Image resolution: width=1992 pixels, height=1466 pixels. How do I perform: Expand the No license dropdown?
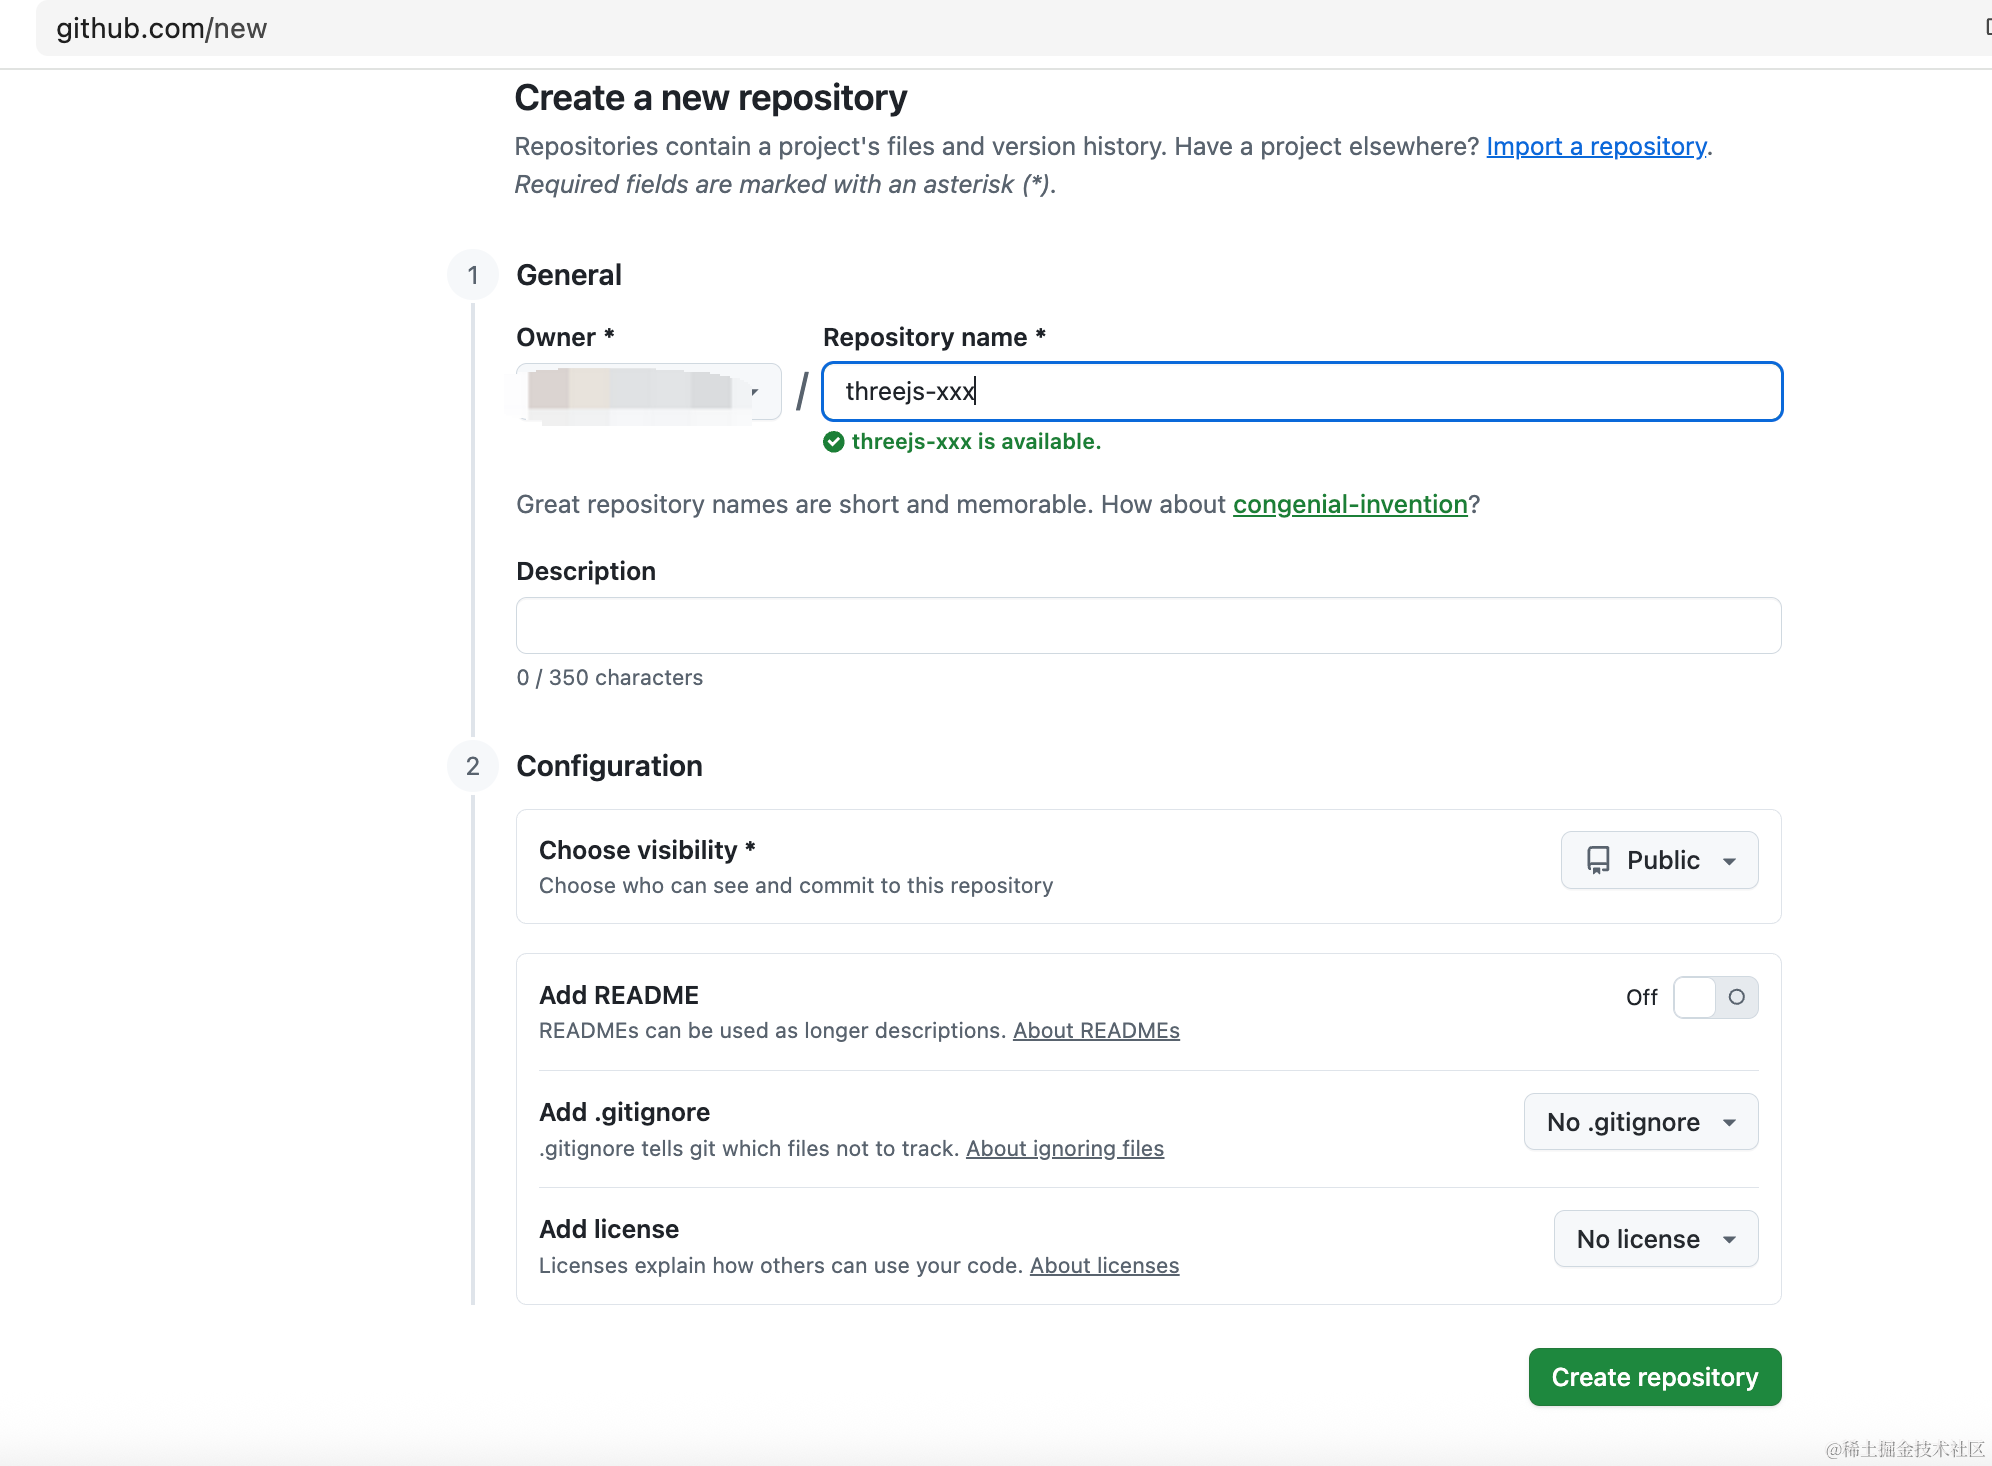click(1656, 1239)
